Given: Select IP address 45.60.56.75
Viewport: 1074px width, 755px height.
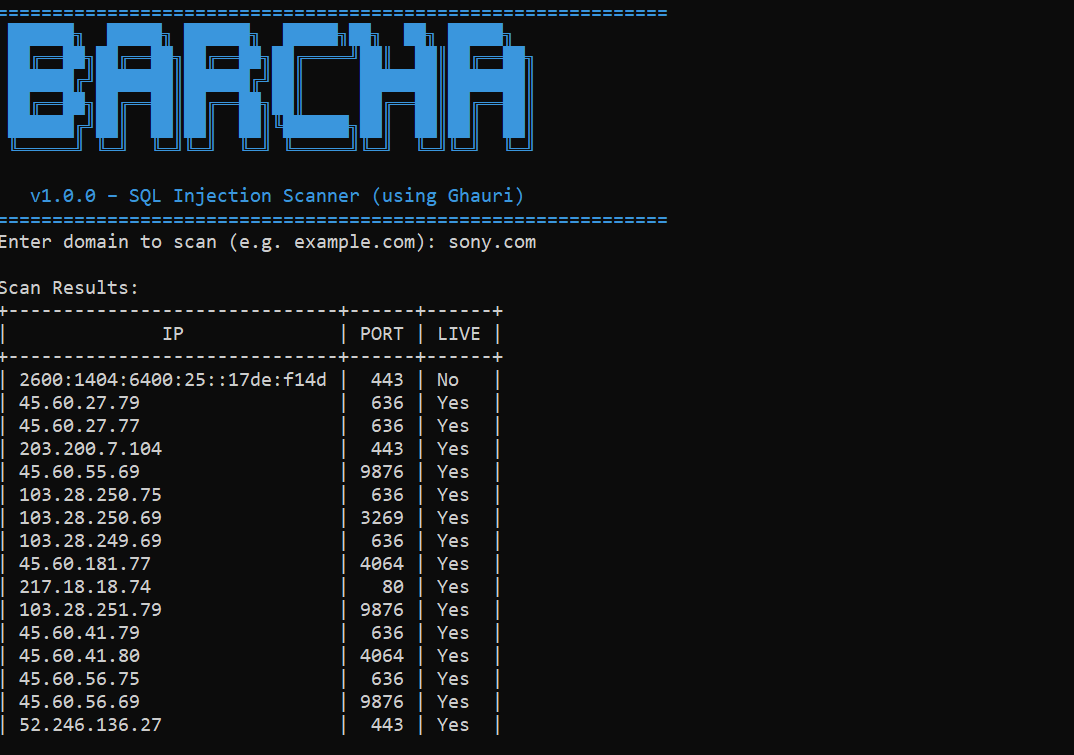Looking at the screenshot, I should (x=79, y=679).
